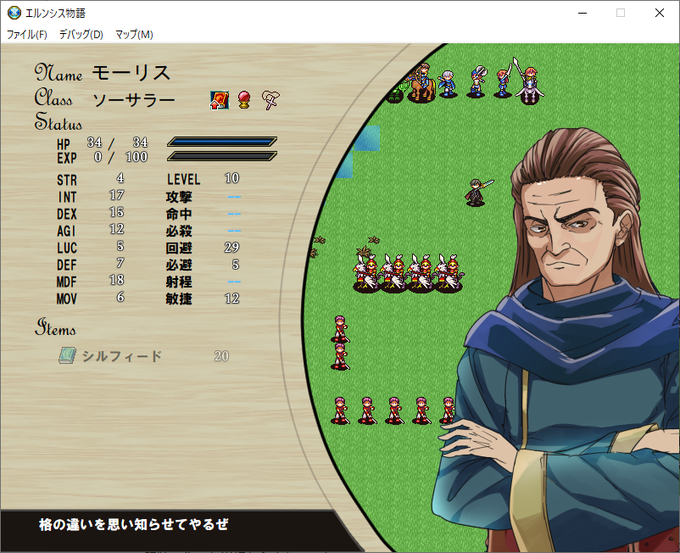Open the マップ(M) menu
This screenshot has width=680, height=553.
point(134,34)
